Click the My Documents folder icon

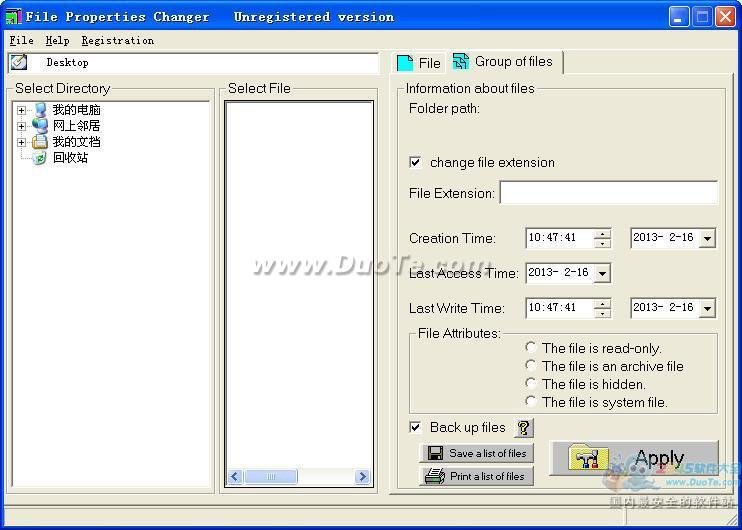tap(40, 142)
